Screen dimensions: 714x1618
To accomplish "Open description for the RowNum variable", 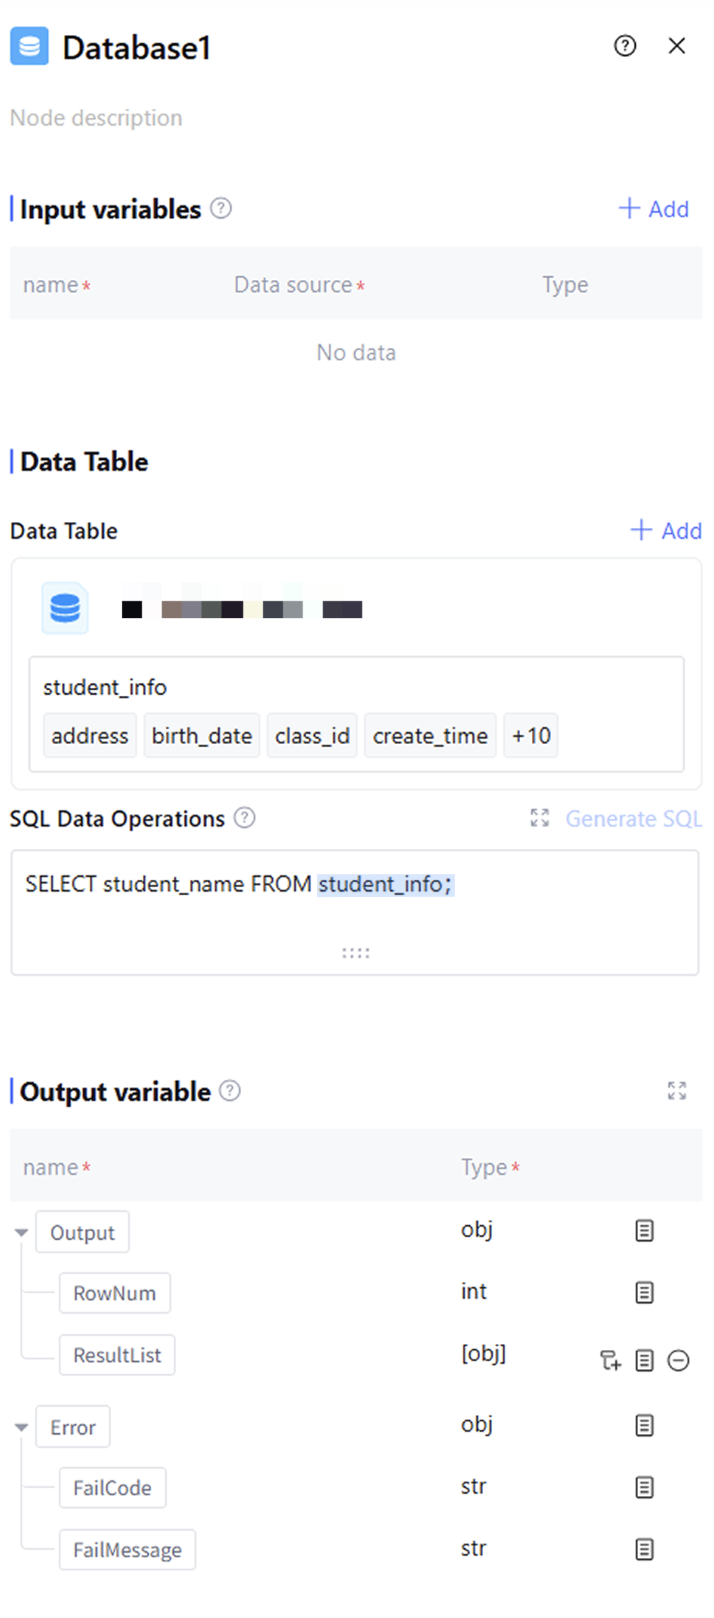I will click(x=644, y=1293).
